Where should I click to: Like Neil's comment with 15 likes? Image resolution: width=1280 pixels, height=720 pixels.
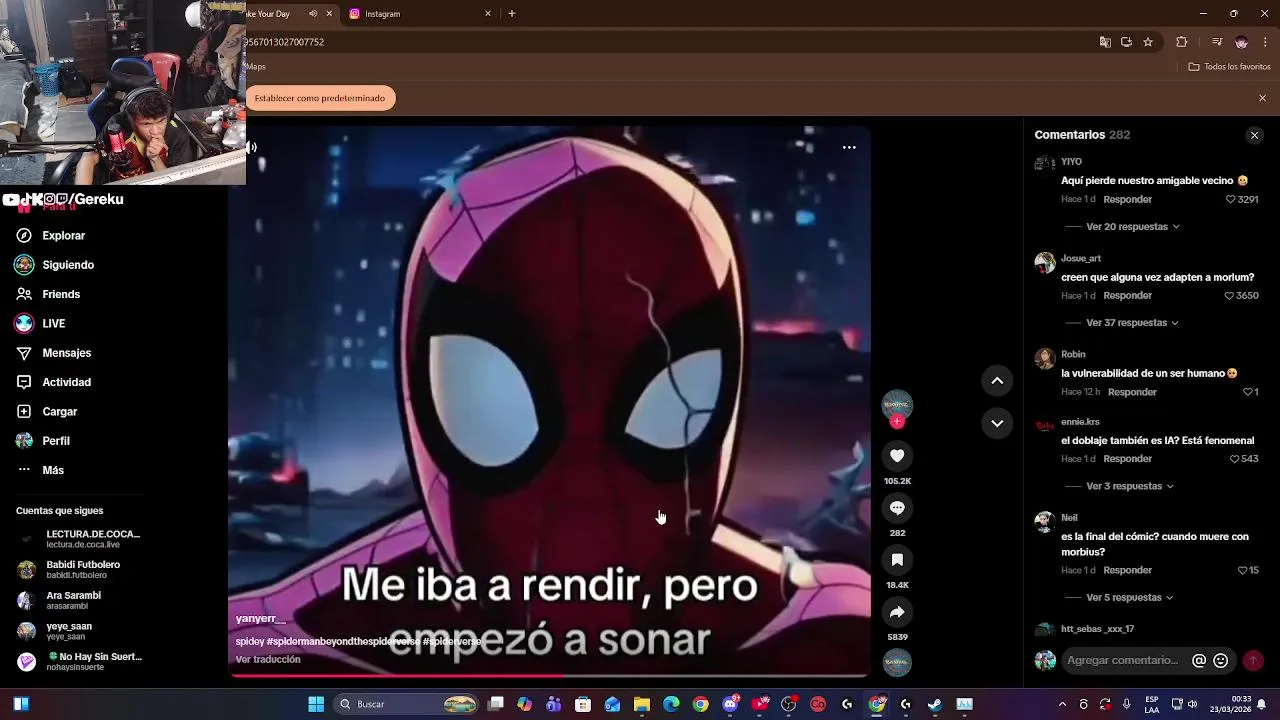[x=1242, y=570]
